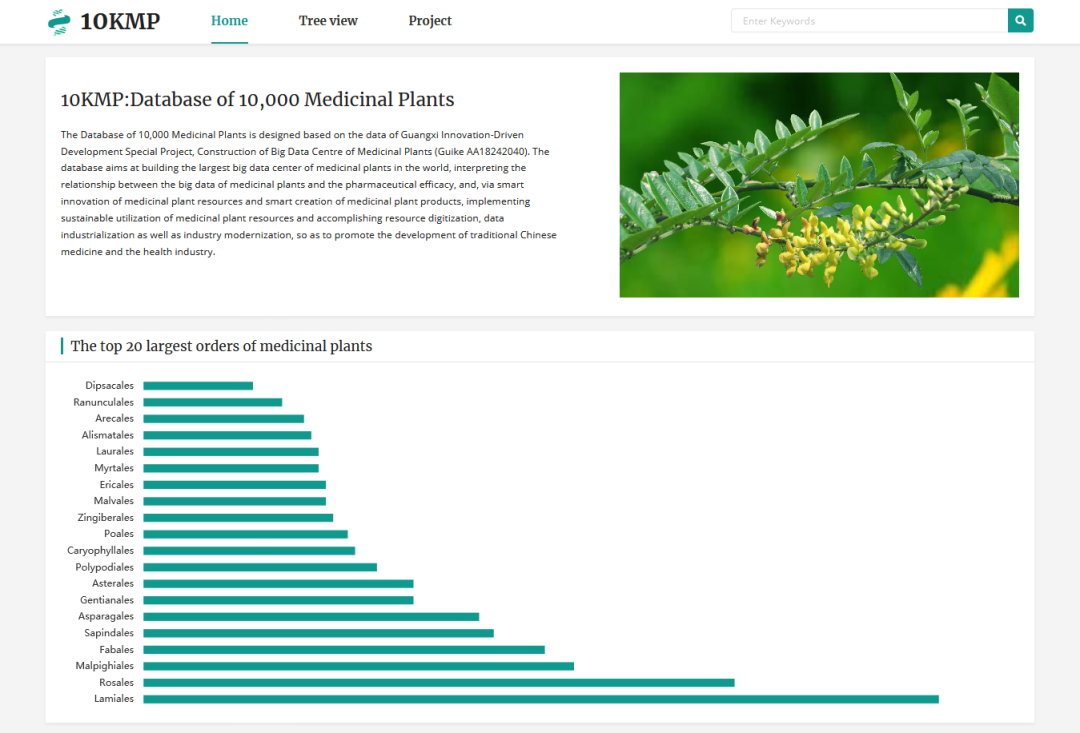
Task: Switch to the Tree view tab
Action: (328, 21)
